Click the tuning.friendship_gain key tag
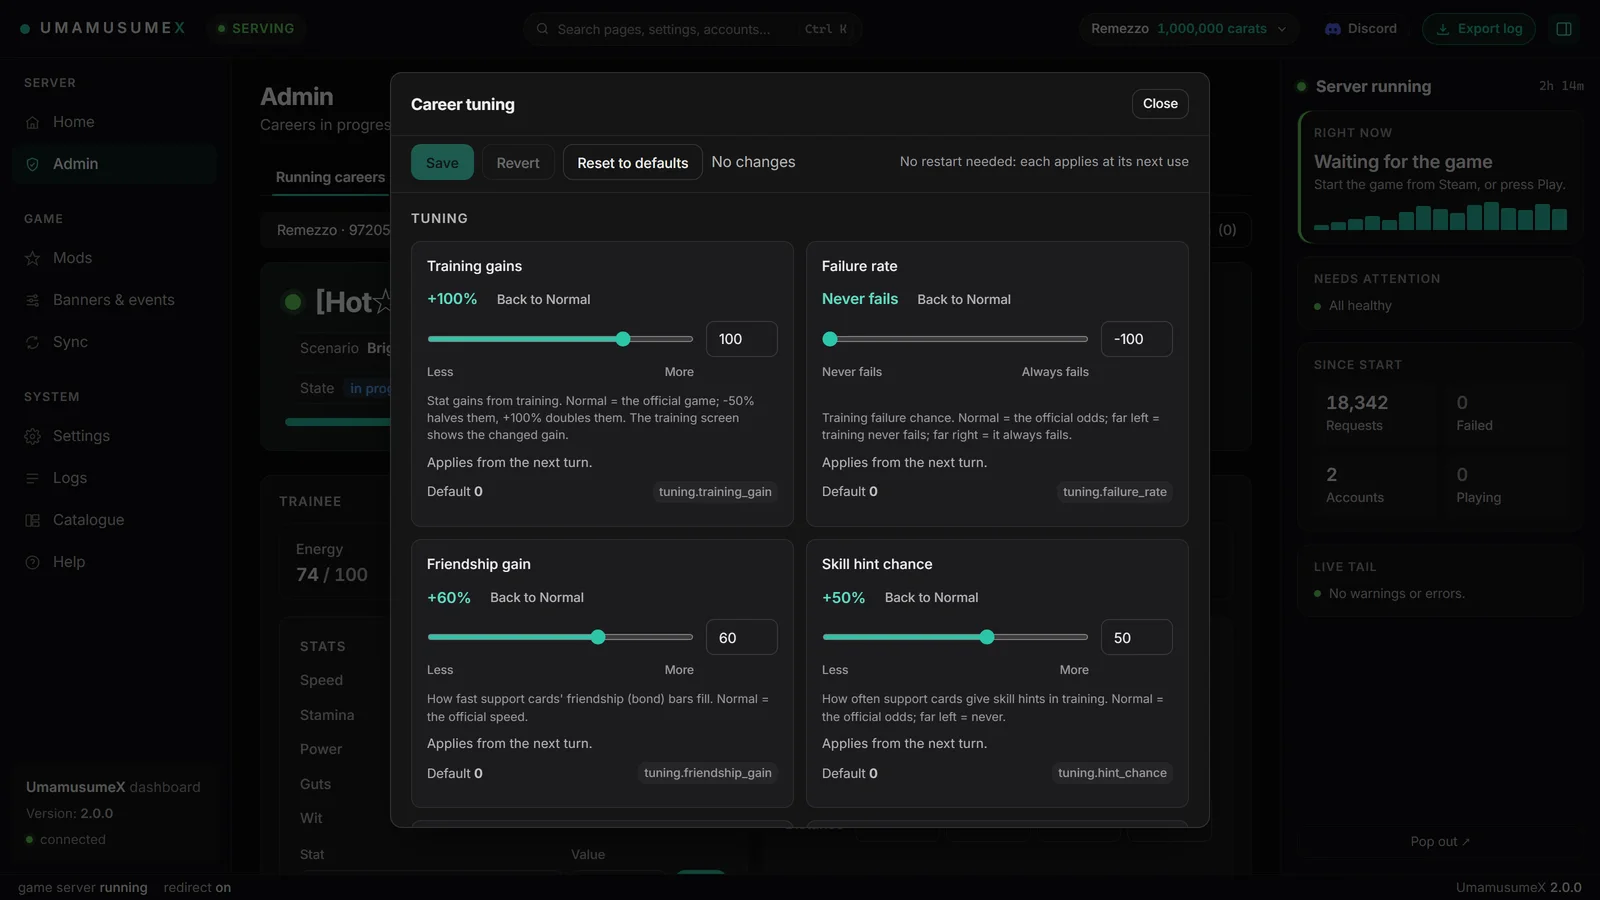Screen dimensions: 1600x900 tap(708, 773)
